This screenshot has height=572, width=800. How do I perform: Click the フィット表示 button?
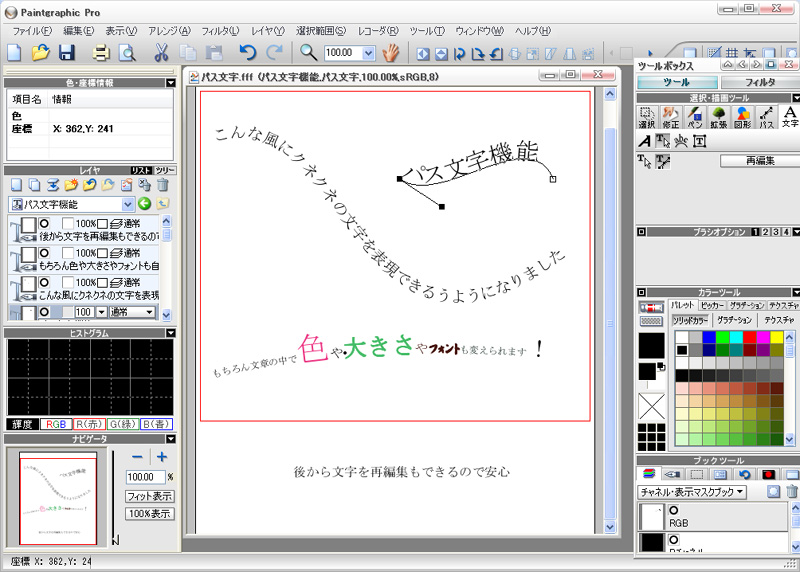point(149,496)
